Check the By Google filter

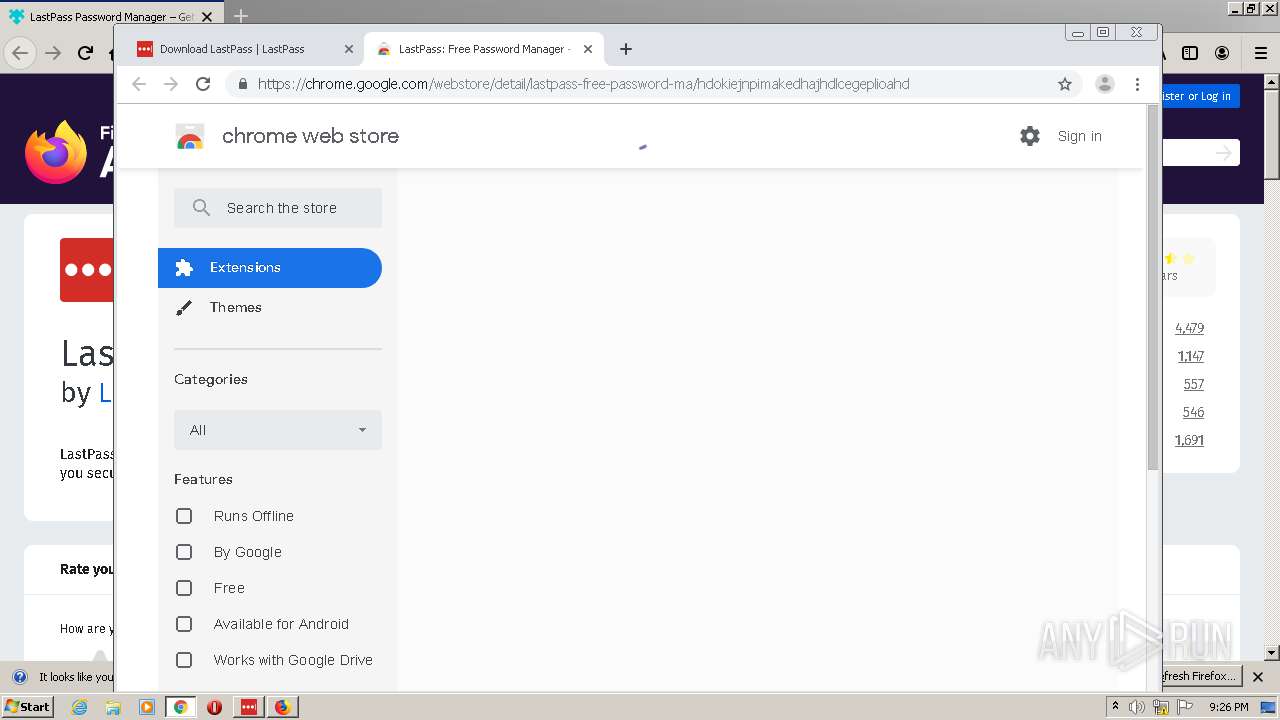point(184,552)
